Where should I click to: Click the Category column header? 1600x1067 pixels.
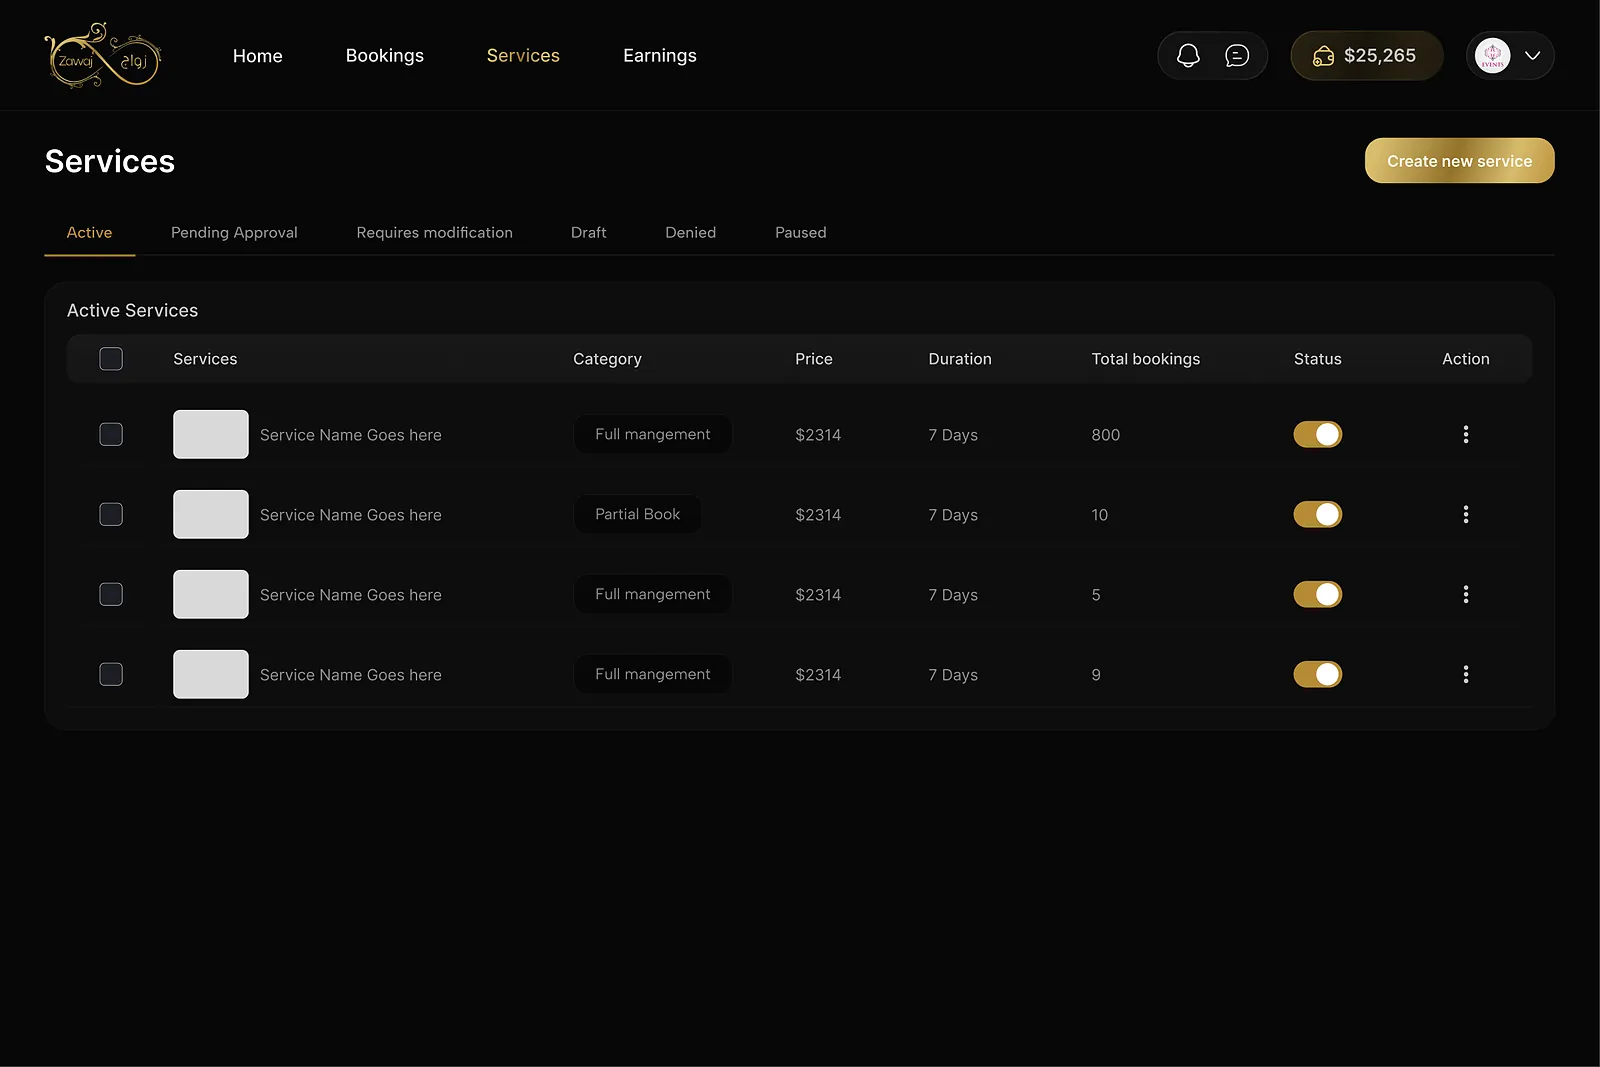click(x=607, y=359)
